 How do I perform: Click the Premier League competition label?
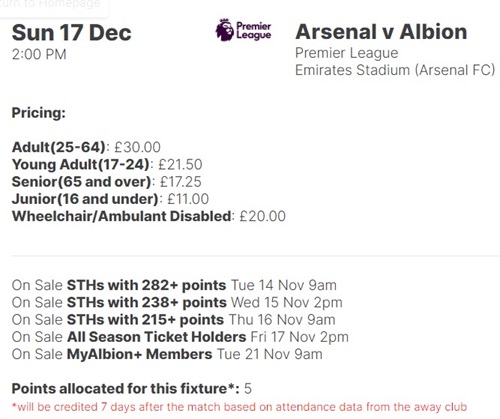(x=347, y=53)
